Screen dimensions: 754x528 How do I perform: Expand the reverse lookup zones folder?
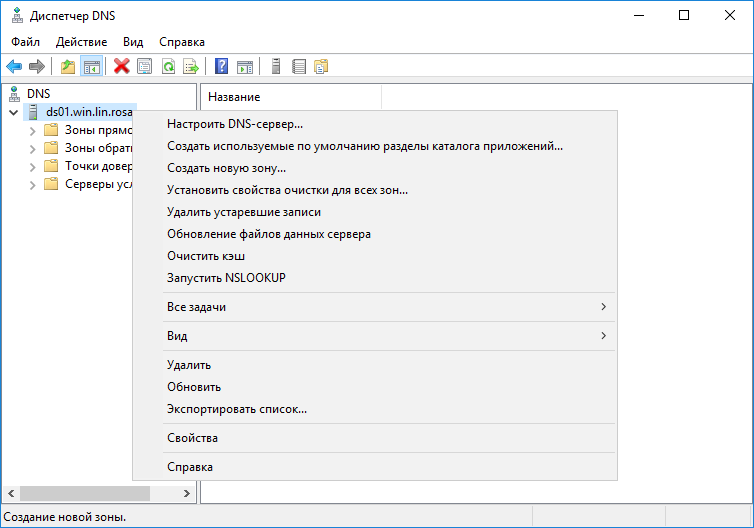33,148
